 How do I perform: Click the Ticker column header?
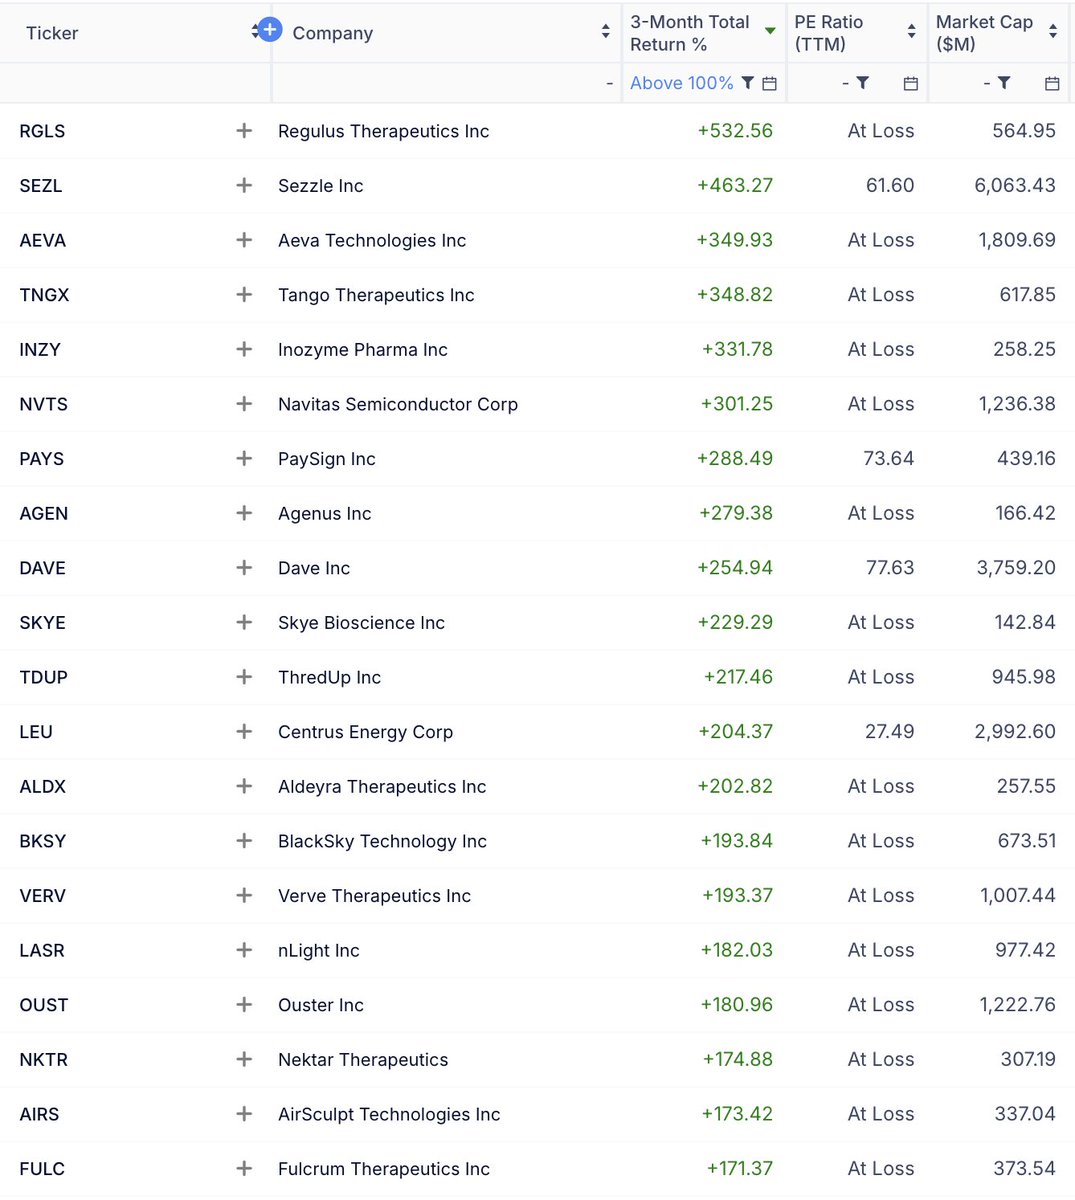[x=52, y=33]
